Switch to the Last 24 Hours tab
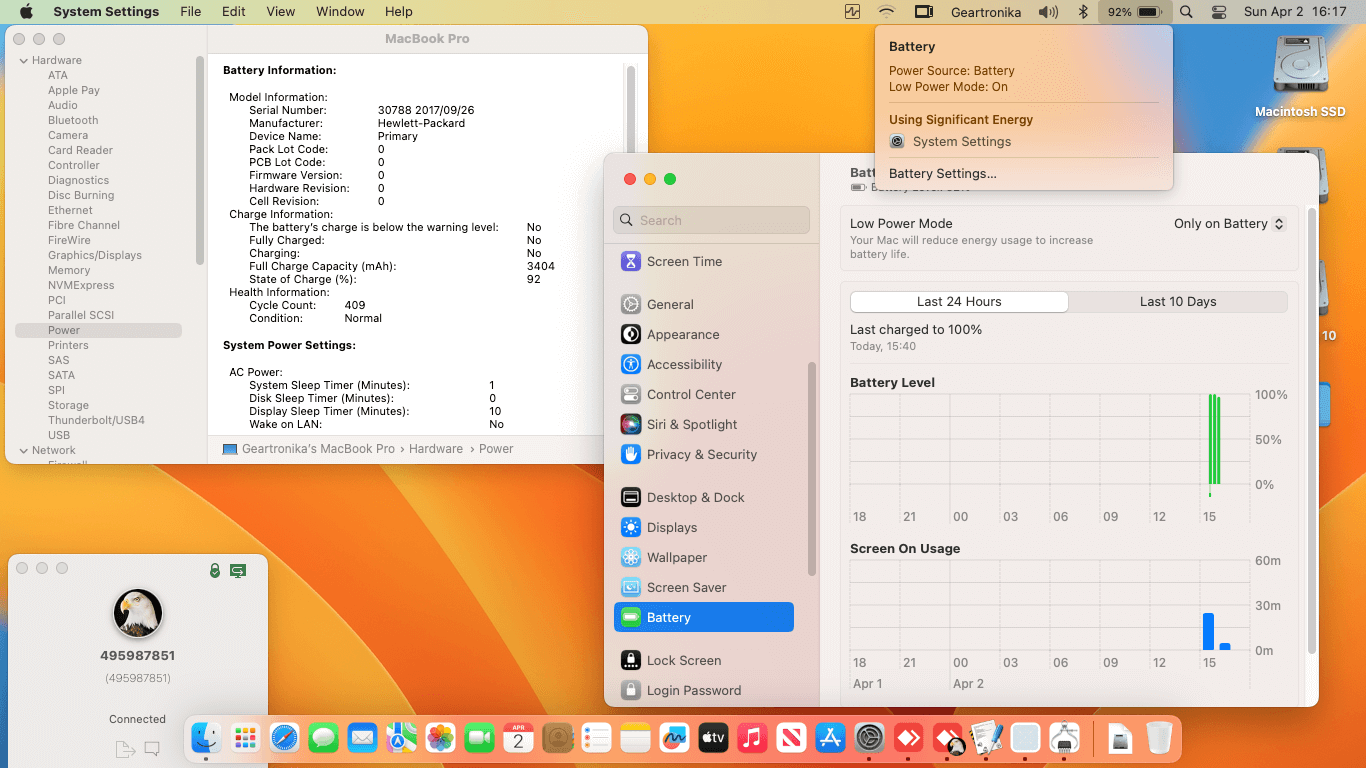Viewport: 1366px width, 768px height. (x=959, y=302)
